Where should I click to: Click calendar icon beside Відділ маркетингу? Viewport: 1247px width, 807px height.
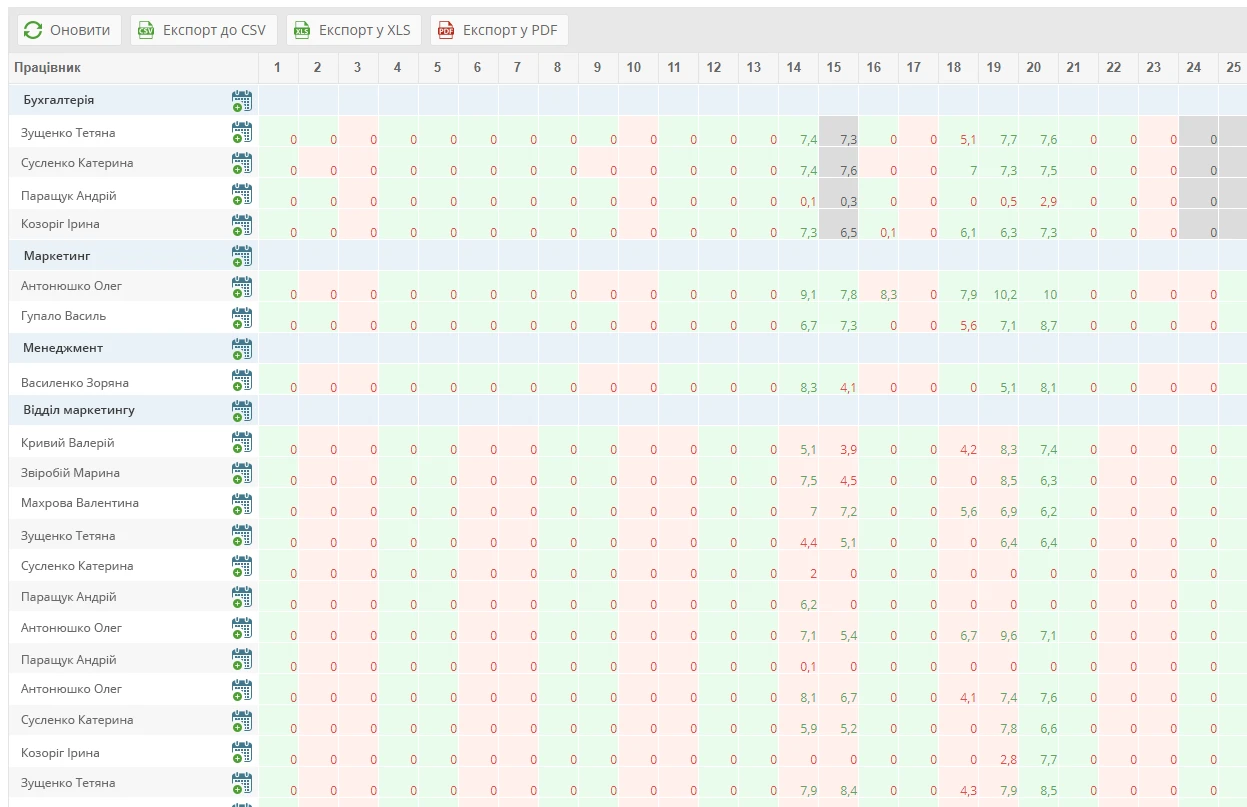tap(242, 411)
